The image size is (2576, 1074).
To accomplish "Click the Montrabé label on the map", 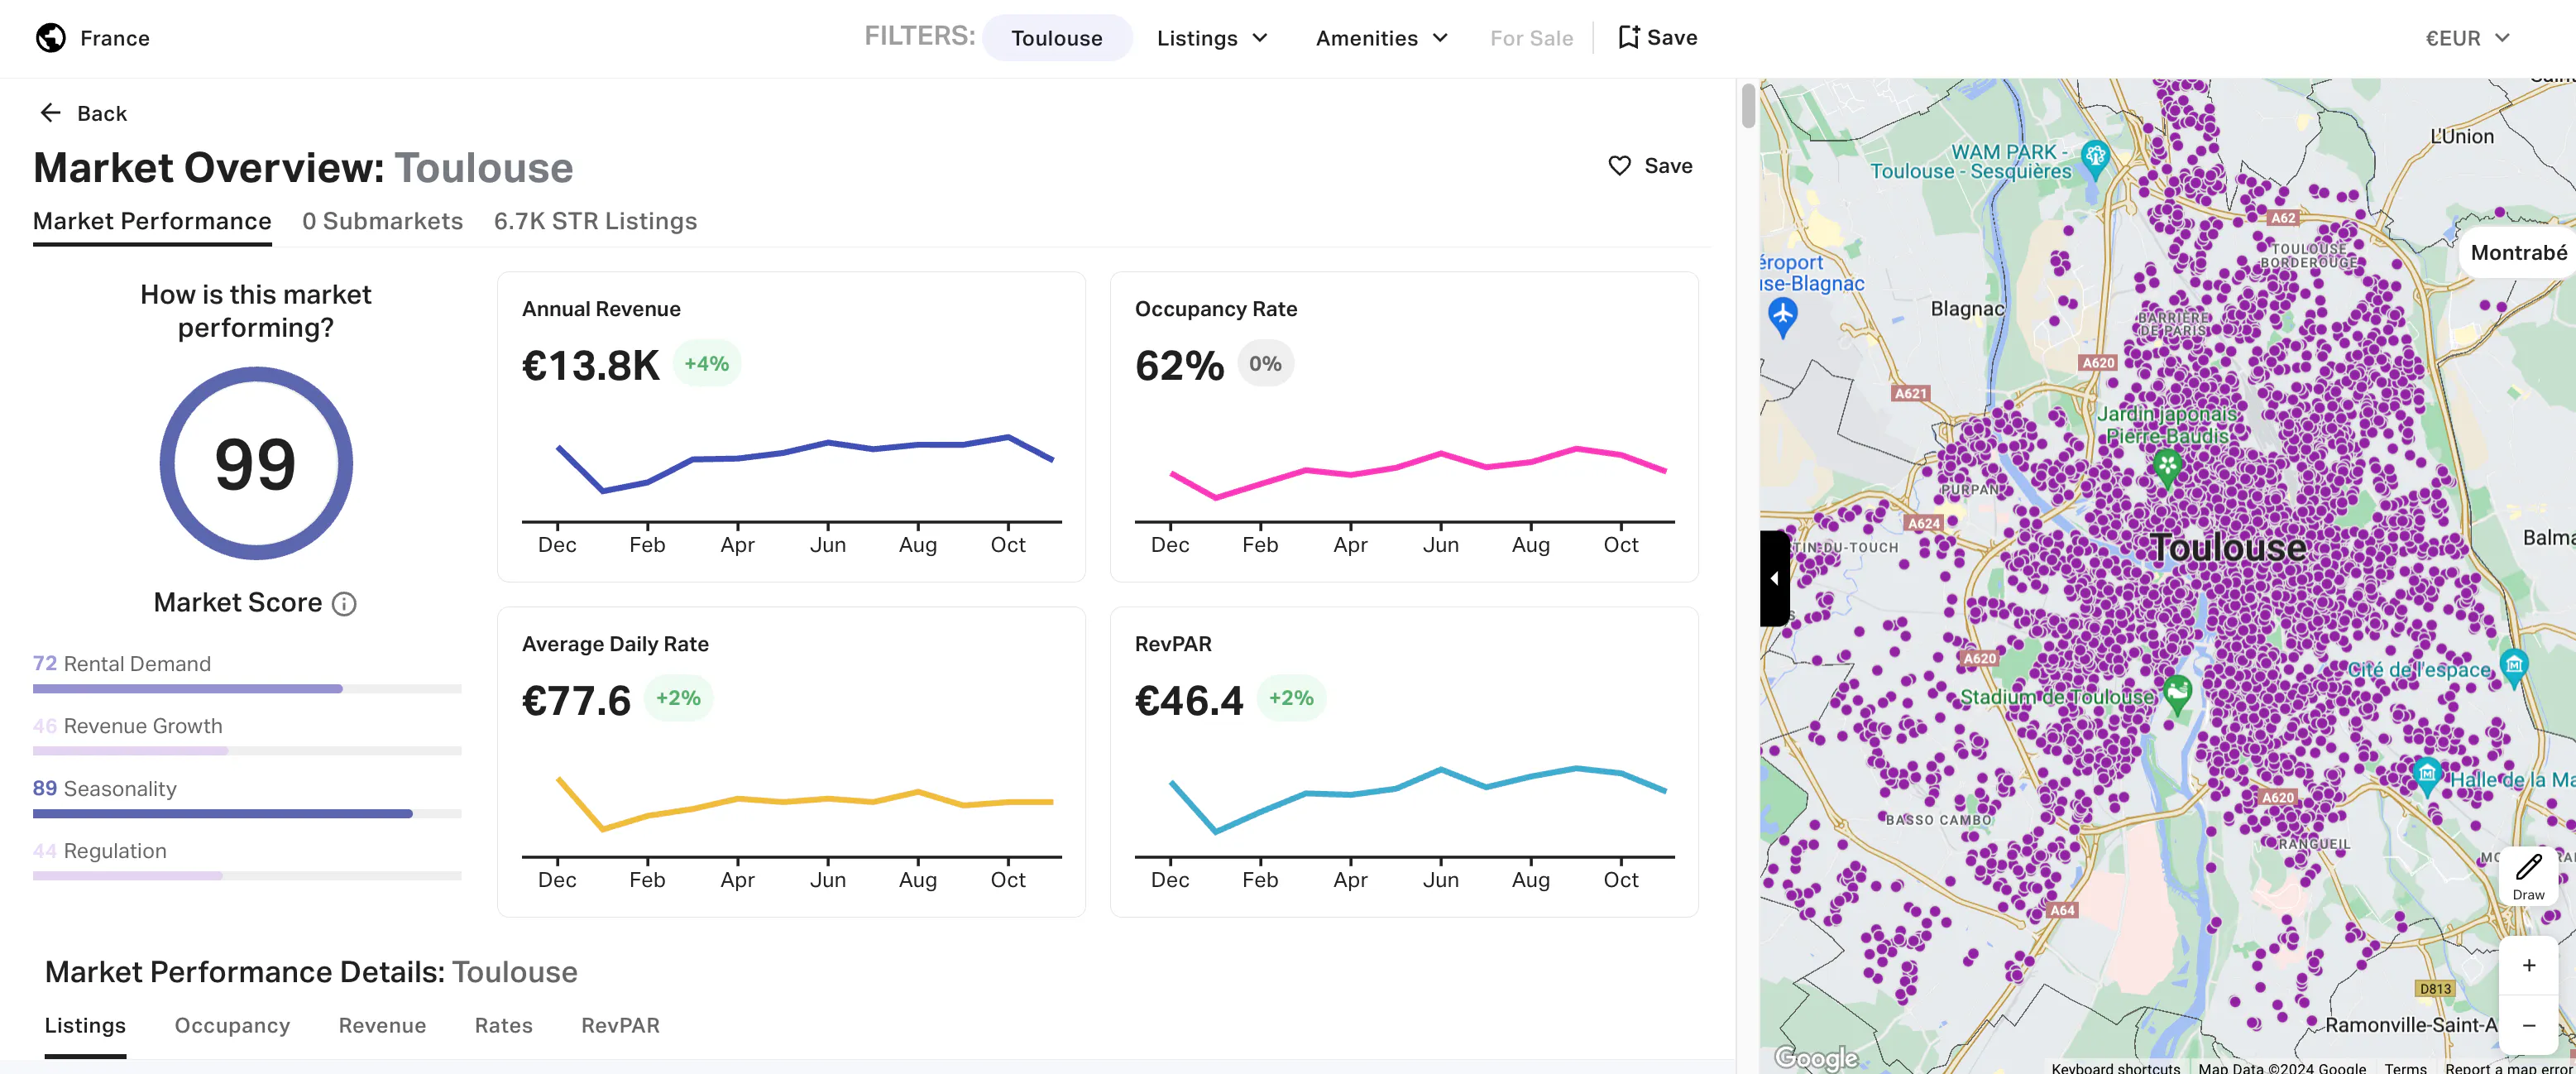I will [2518, 253].
